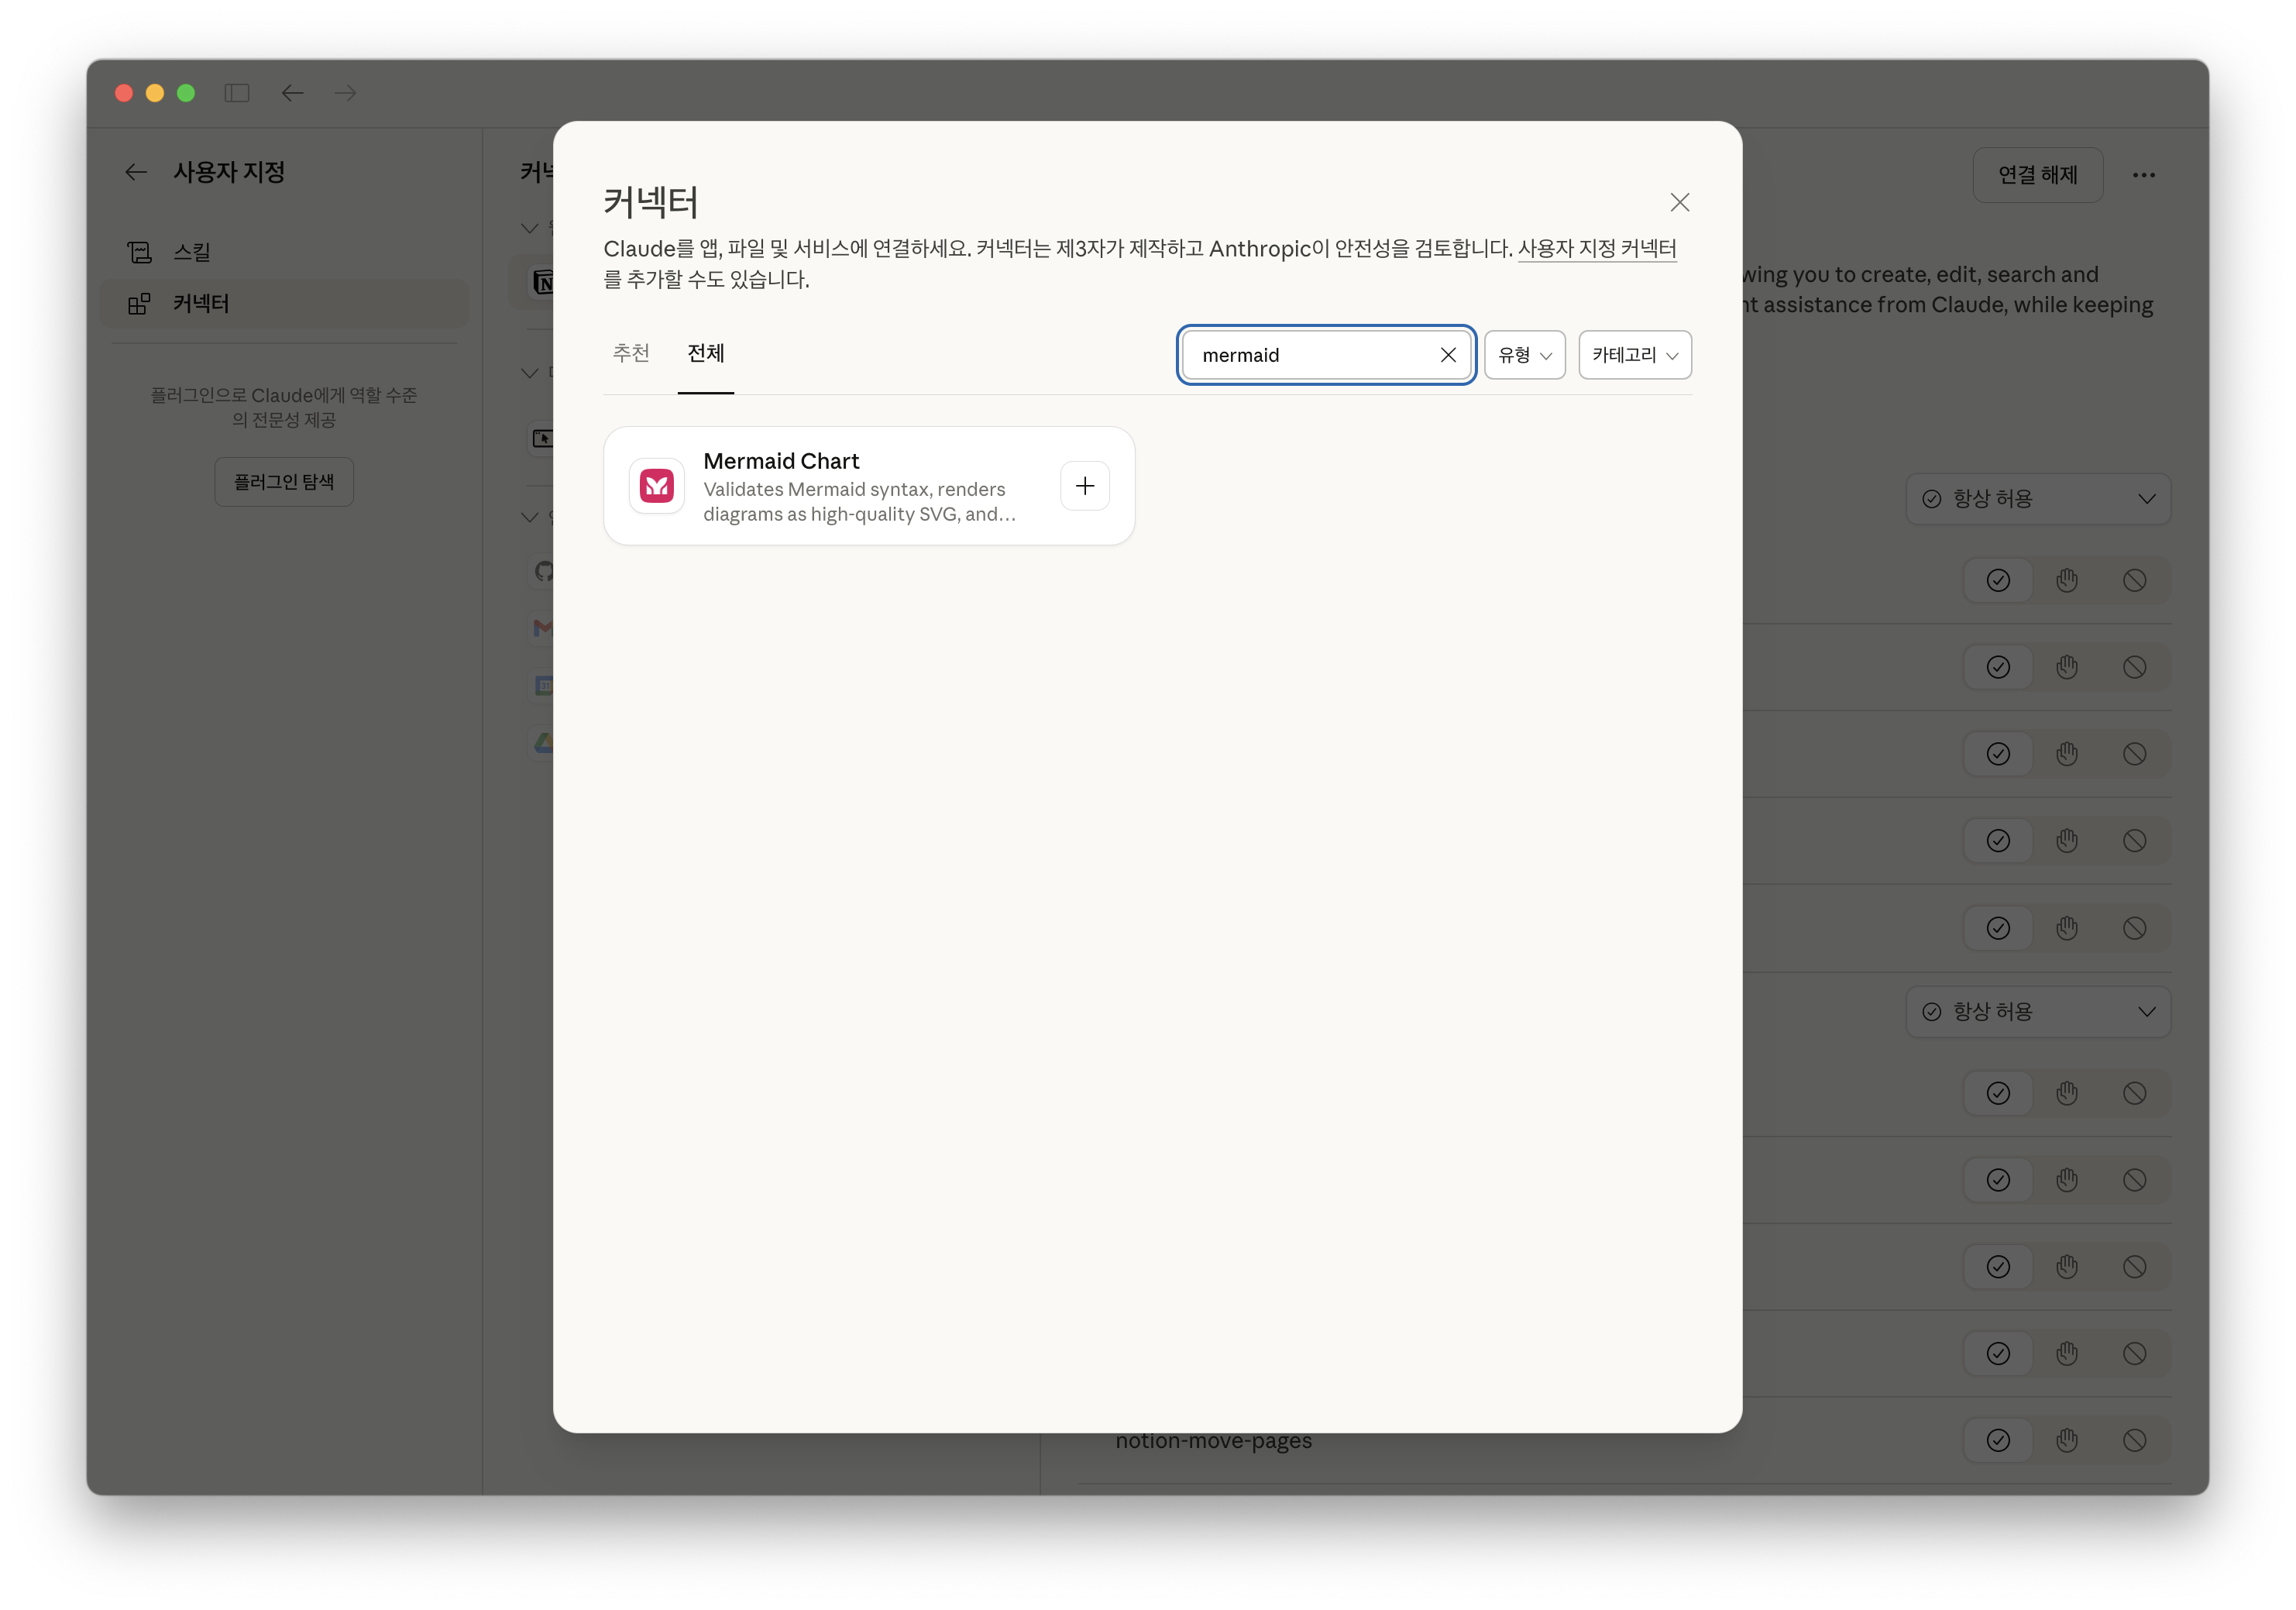
Task: Click the Mermaid Chart logo icon
Action: (657, 486)
